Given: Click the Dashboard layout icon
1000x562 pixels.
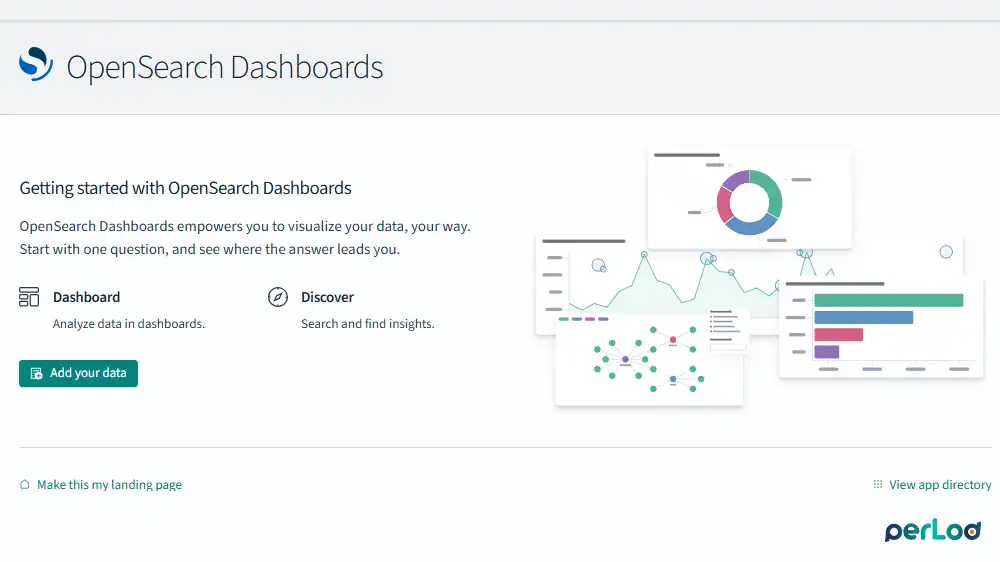Looking at the screenshot, I should click(x=29, y=297).
